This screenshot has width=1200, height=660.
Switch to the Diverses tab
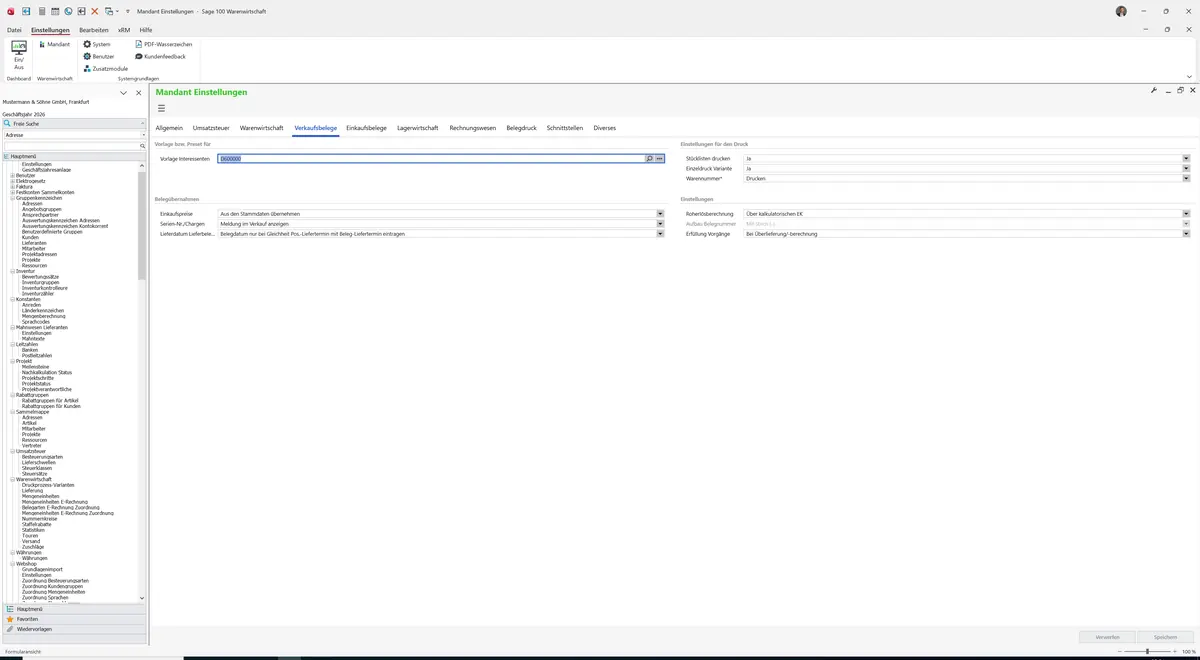point(605,128)
